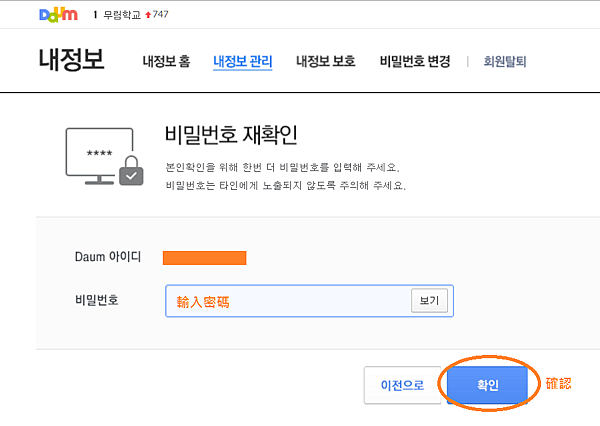Viewport: 600px width, 426px height.
Task: Open the 비밀번호 변경 tab
Action: (x=415, y=61)
